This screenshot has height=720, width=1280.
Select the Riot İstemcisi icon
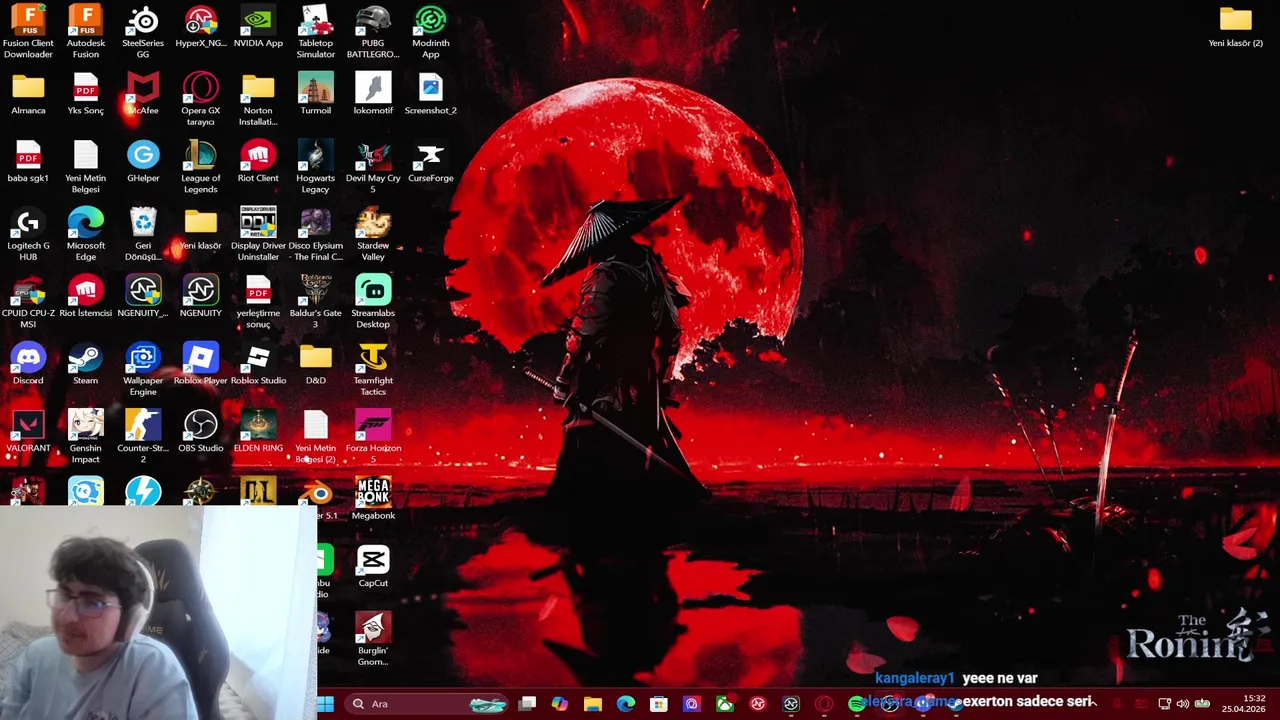coord(85,297)
